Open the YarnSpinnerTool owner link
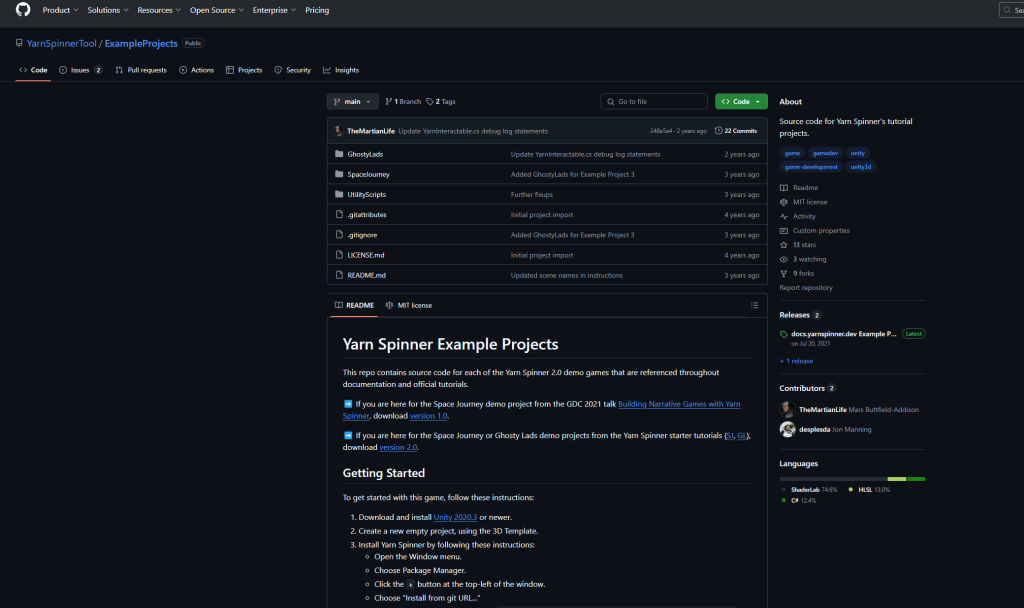 pyautogui.click(x=61, y=44)
